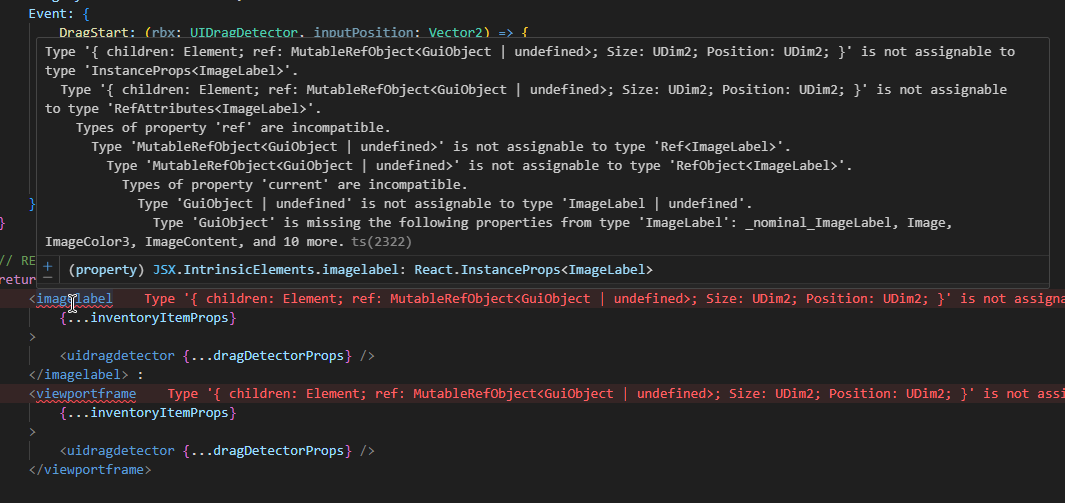
Task: Click React.InstanceProps<ImageLabel> in hover signature
Action: (x=534, y=270)
